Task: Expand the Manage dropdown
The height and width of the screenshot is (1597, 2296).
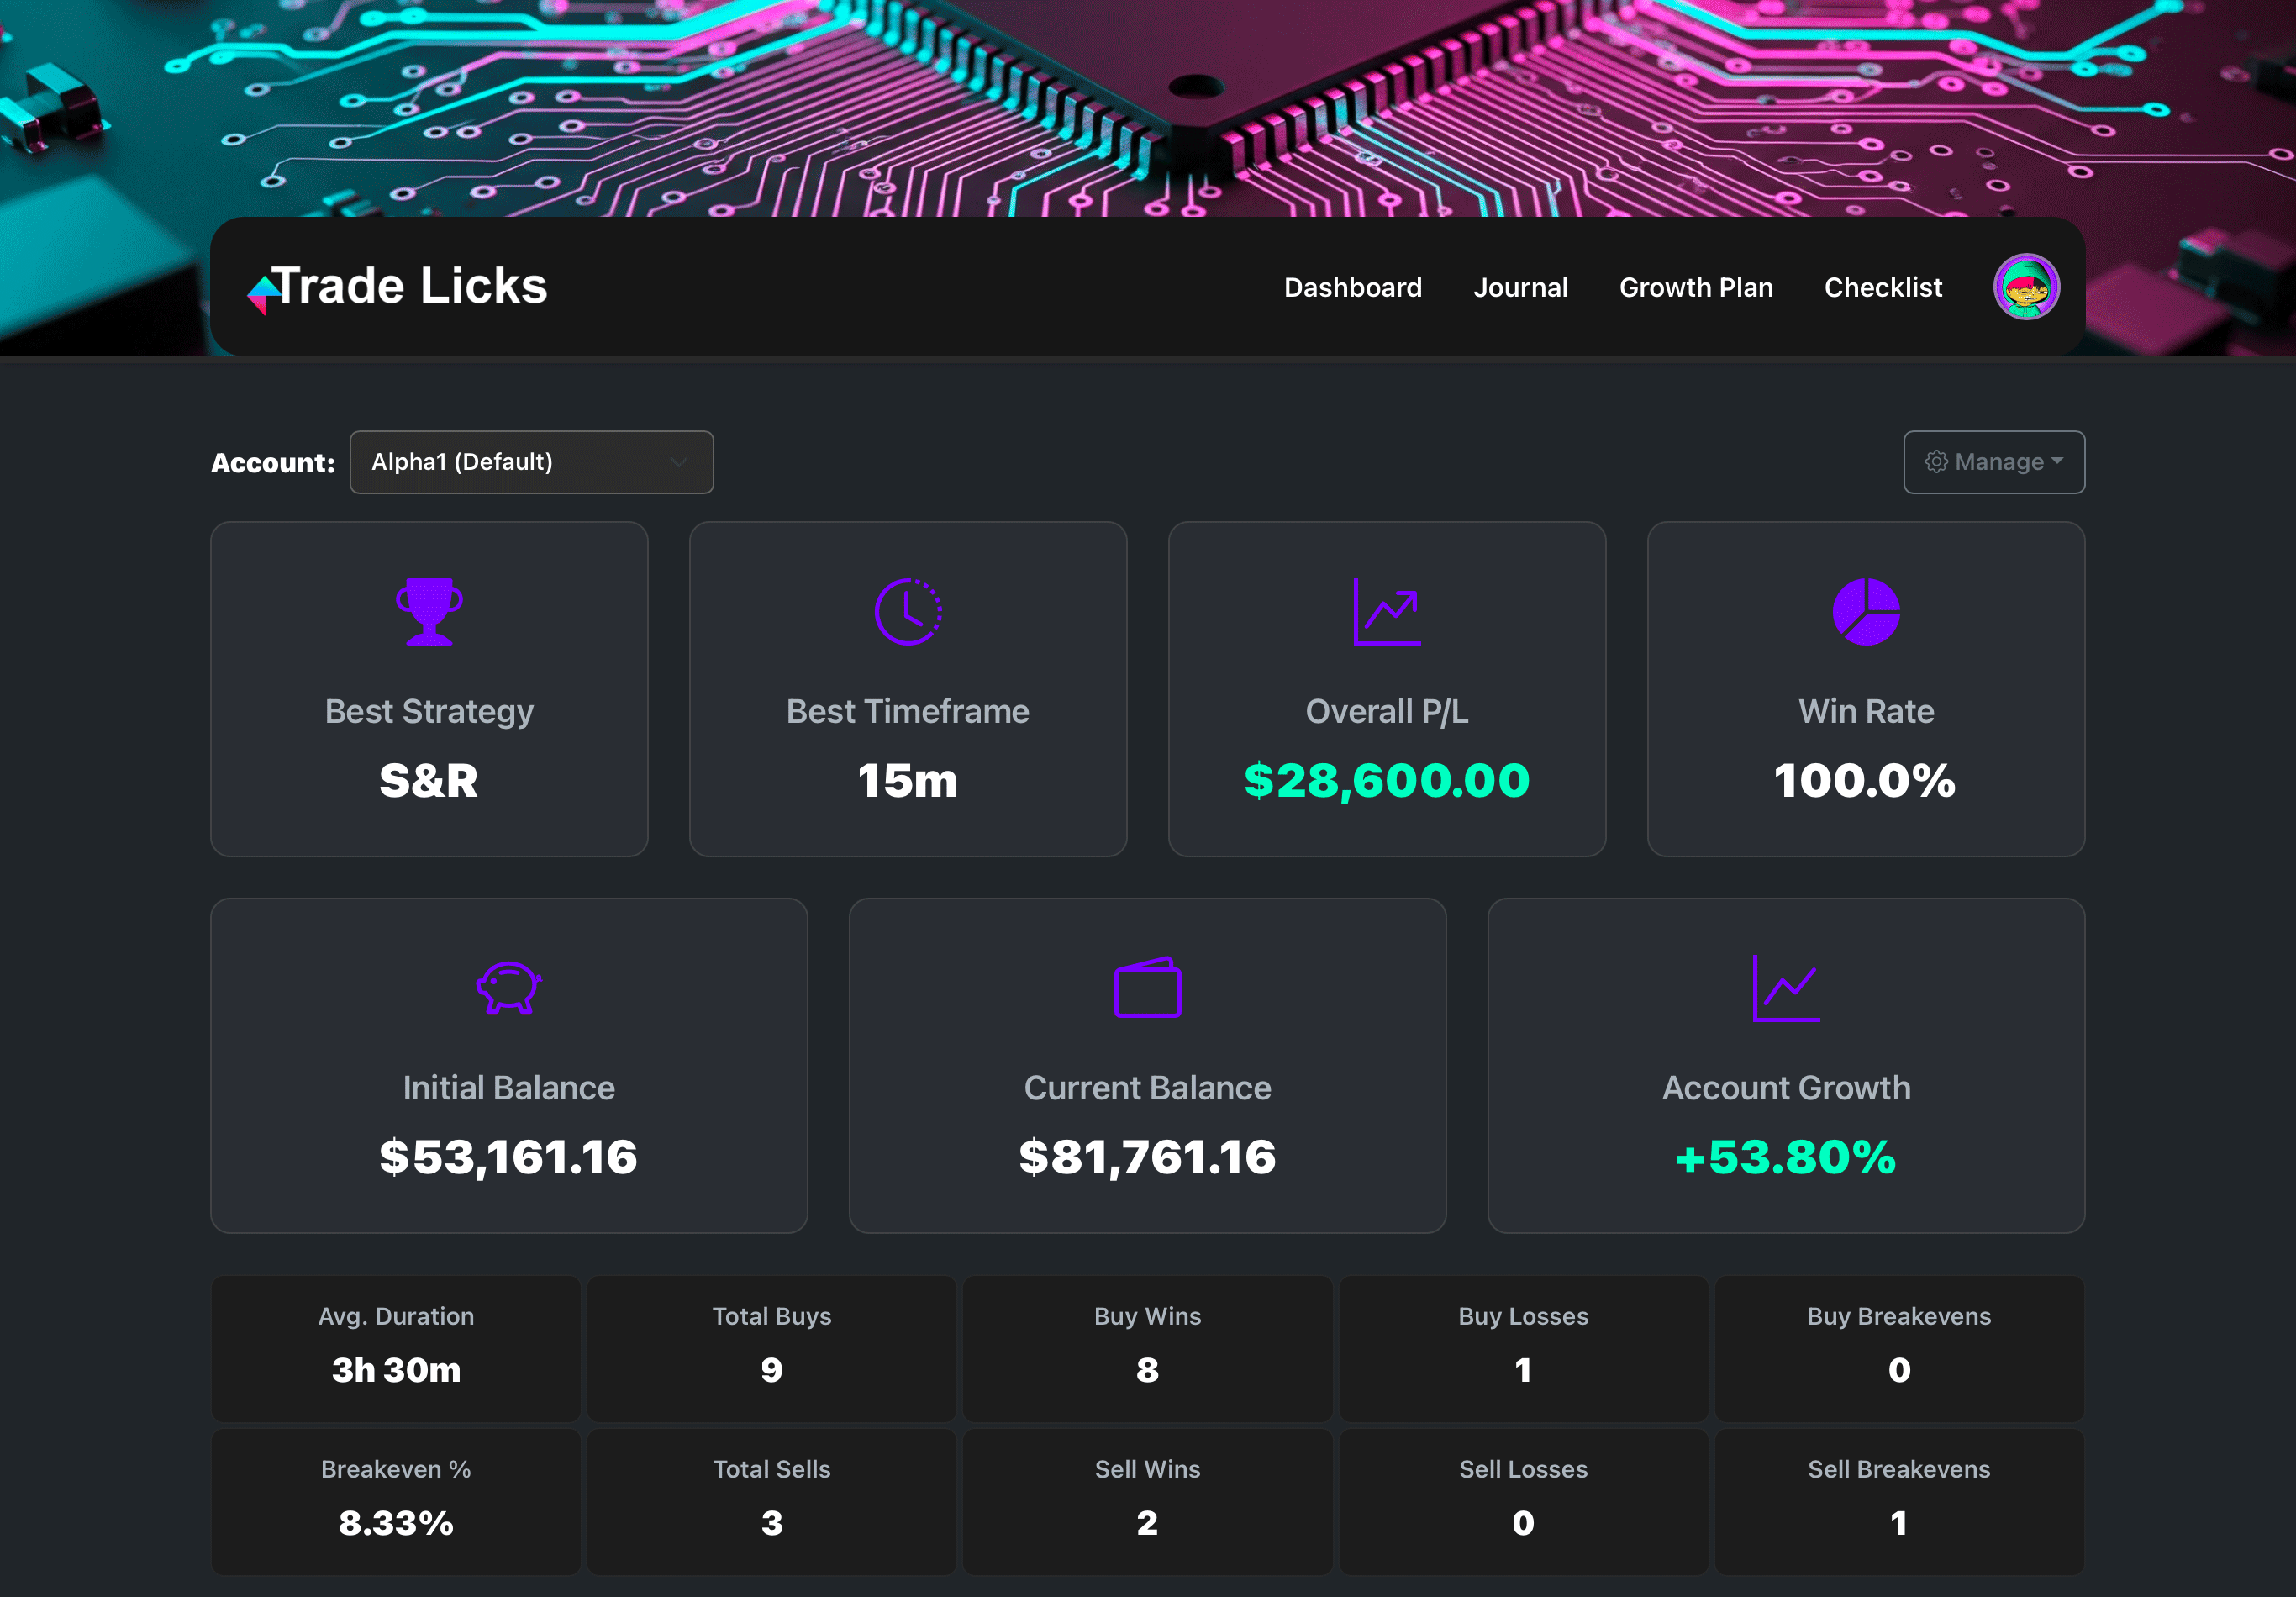Action: [1994, 462]
